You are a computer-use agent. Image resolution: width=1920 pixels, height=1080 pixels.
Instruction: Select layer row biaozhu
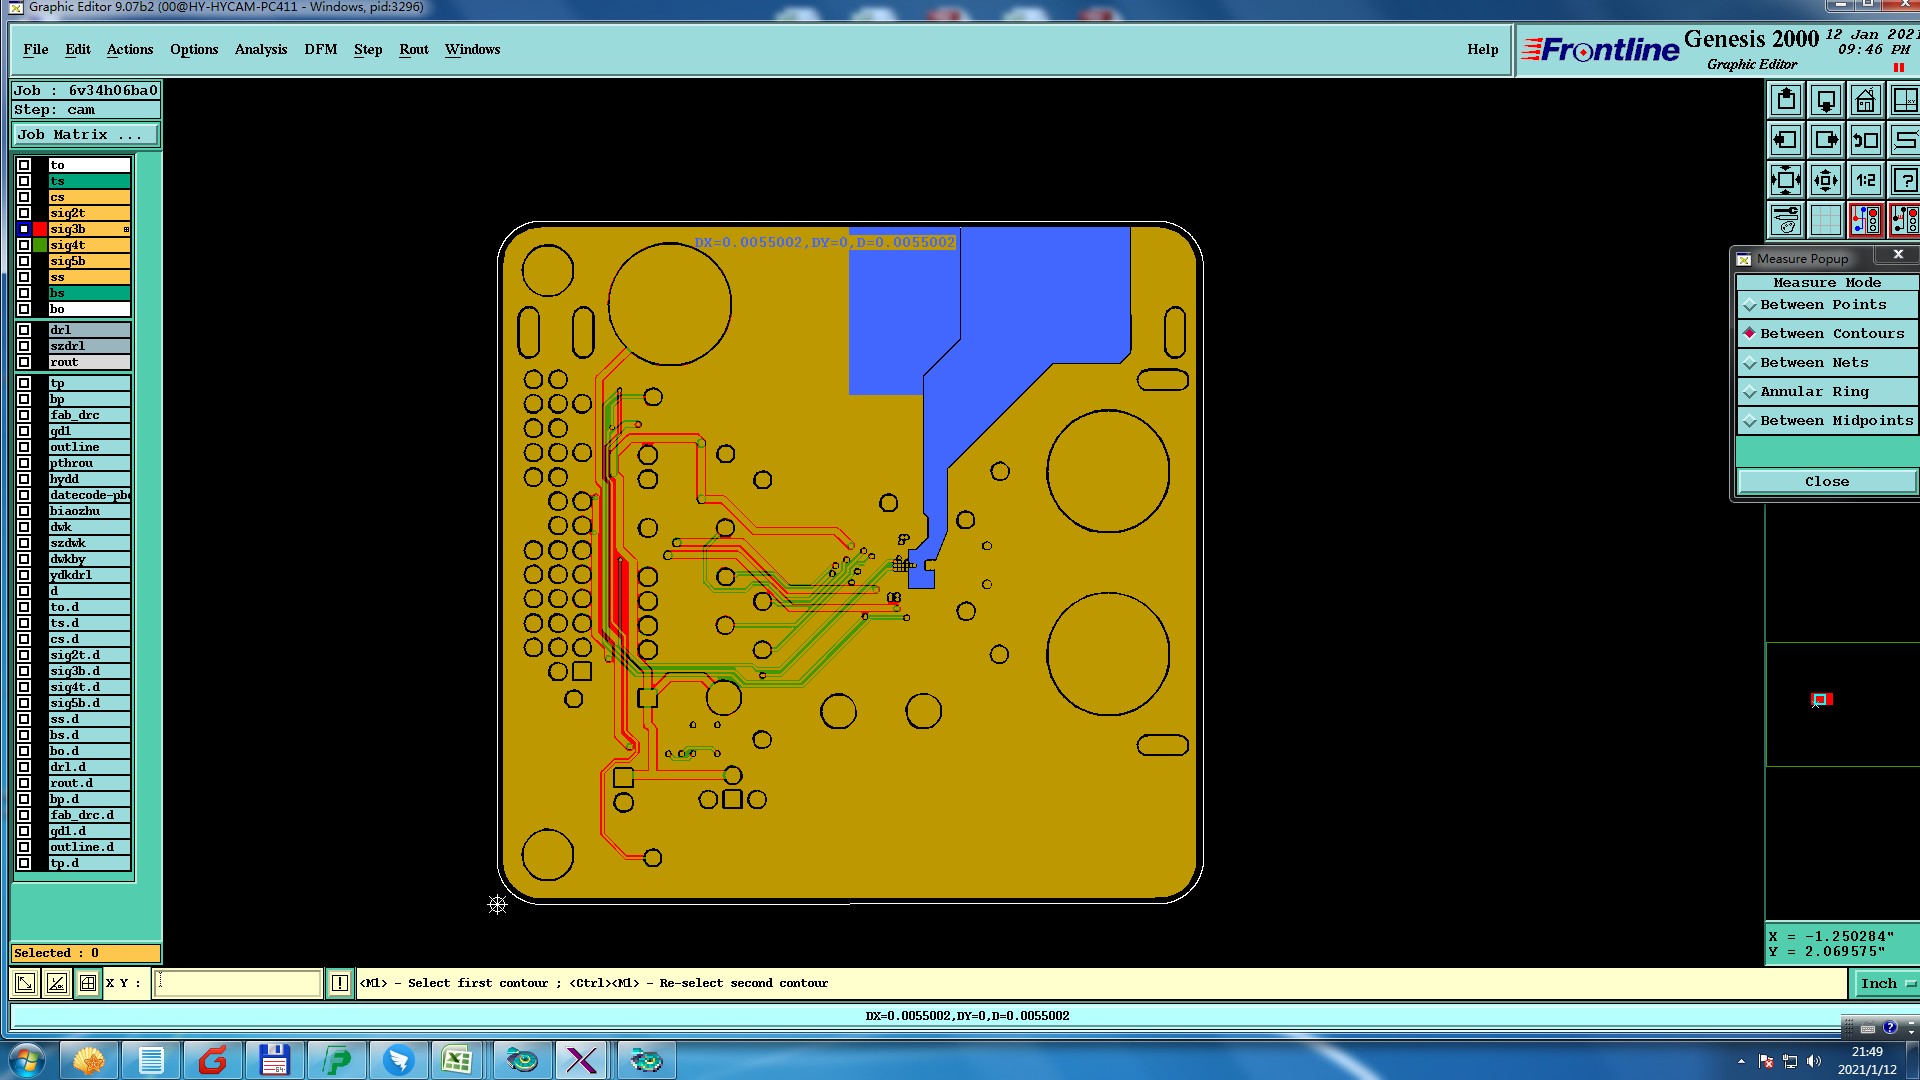coord(89,511)
